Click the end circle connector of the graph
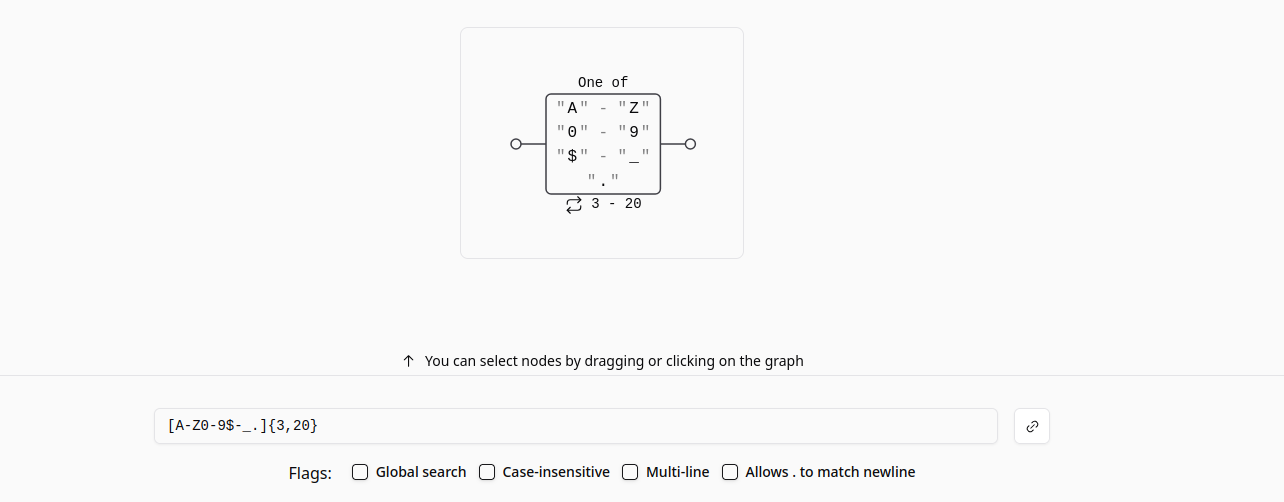The width and height of the screenshot is (1284, 502). [x=690, y=144]
